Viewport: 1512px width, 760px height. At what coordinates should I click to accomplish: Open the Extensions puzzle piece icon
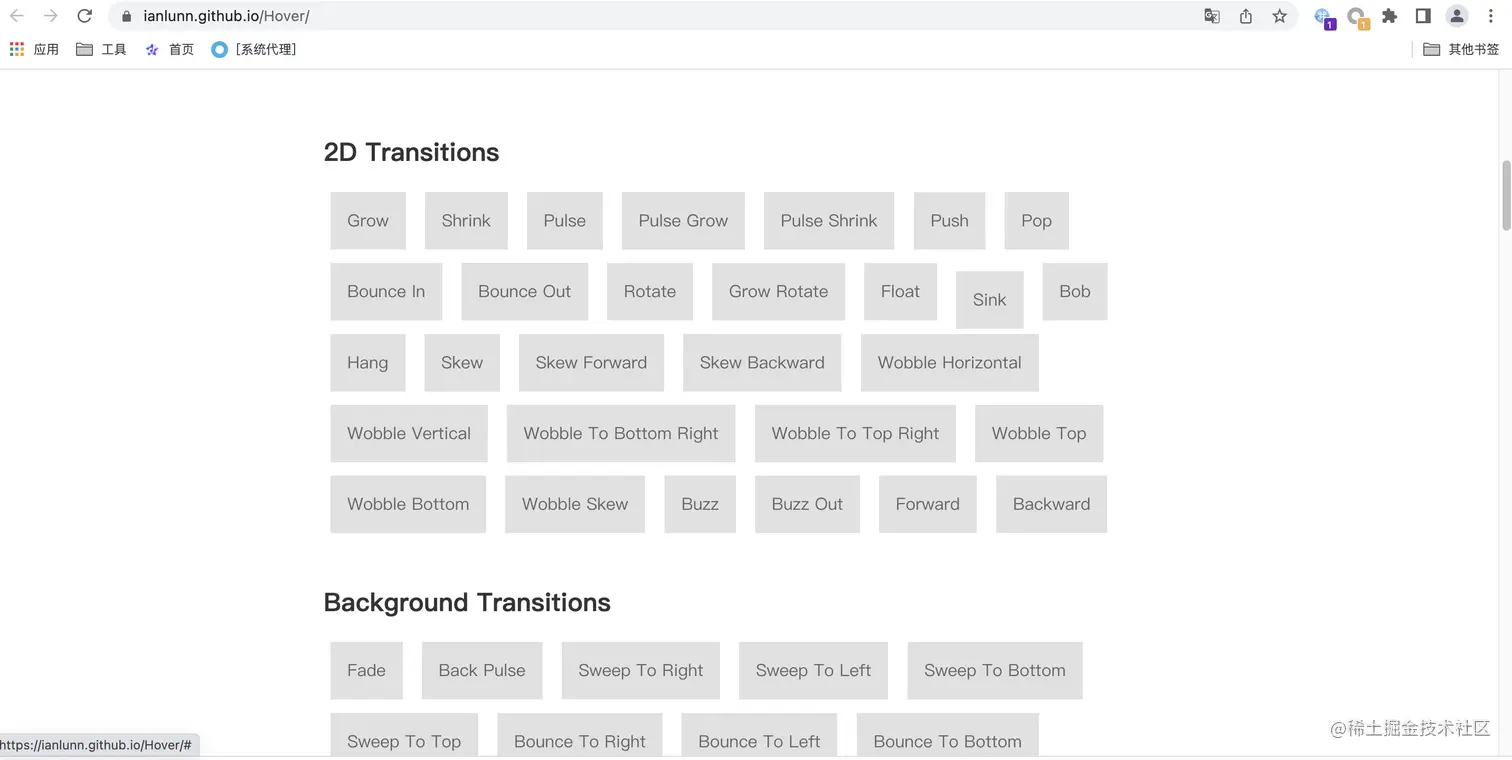(1389, 16)
